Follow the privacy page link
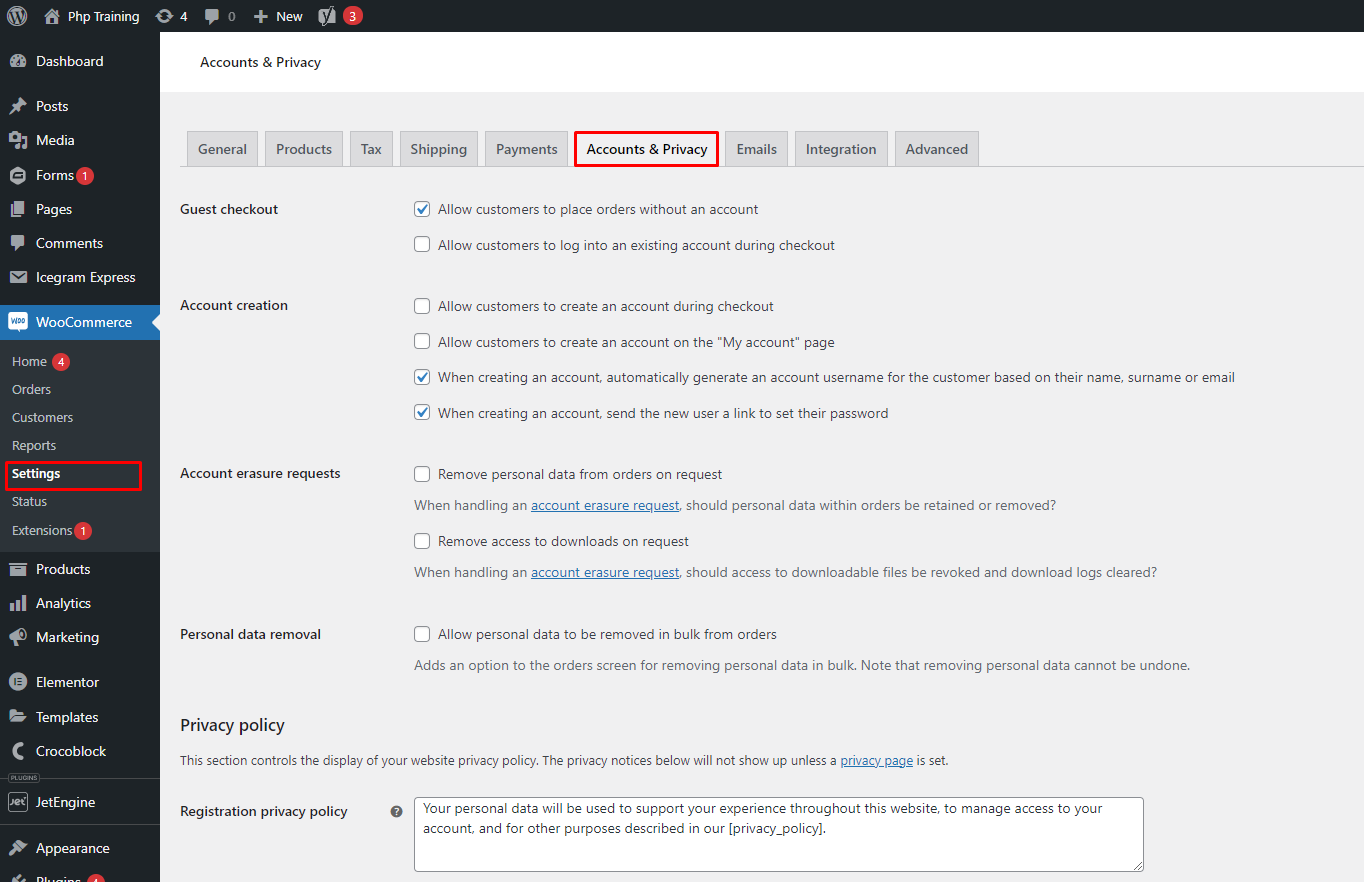This screenshot has width=1364, height=882. (x=876, y=760)
